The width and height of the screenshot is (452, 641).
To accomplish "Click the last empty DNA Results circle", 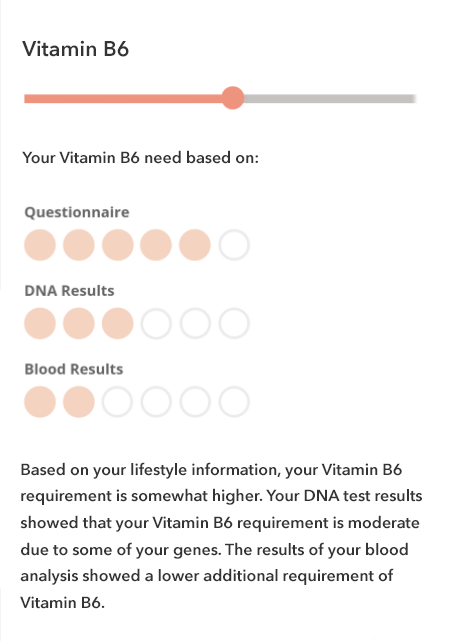I will (x=234, y=323).
